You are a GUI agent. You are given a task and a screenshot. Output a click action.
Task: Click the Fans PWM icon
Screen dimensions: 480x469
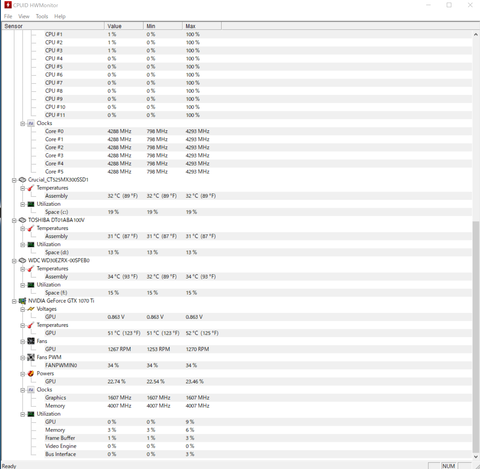coord(31,357)
